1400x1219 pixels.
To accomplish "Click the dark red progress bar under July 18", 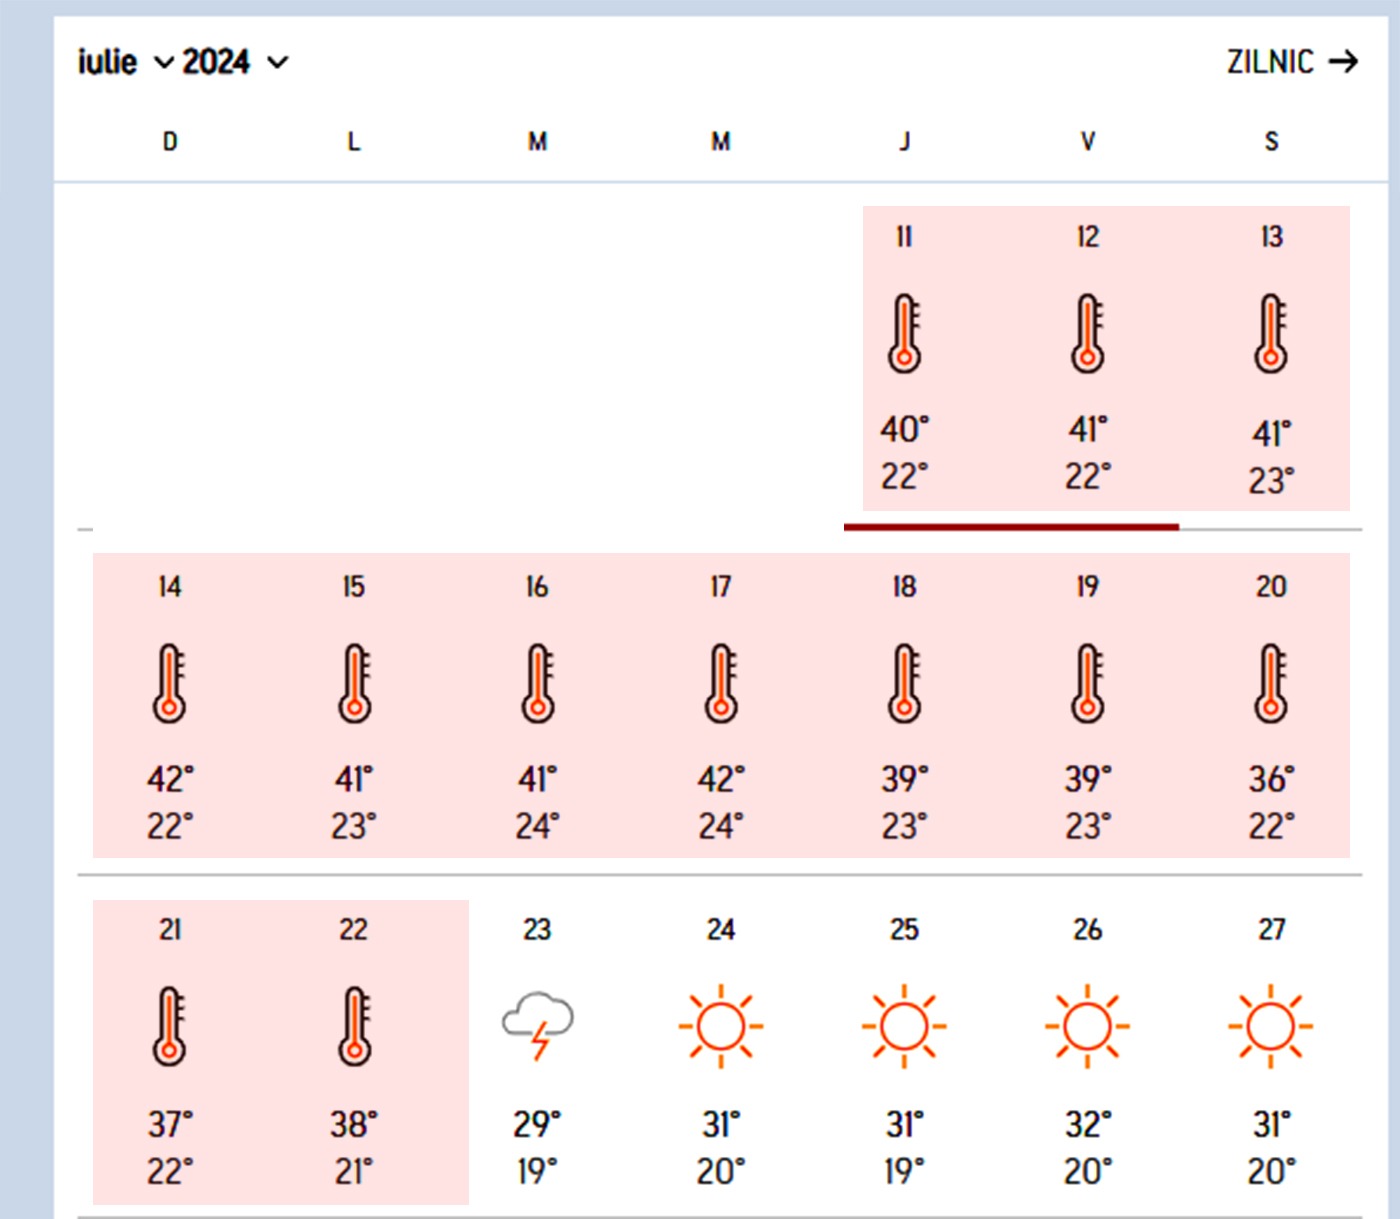I will (1010, 526).
